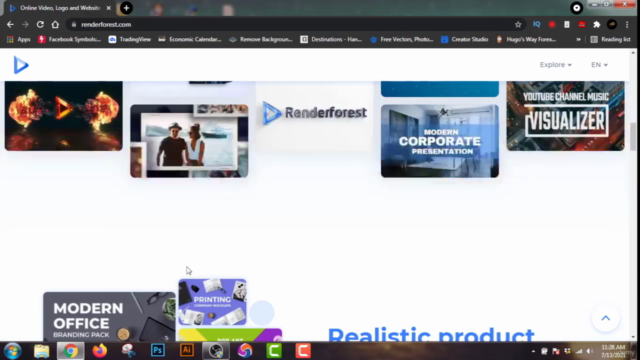Open Chrome three-dot menu
This screenshot has width=640, height=360.
627,24
